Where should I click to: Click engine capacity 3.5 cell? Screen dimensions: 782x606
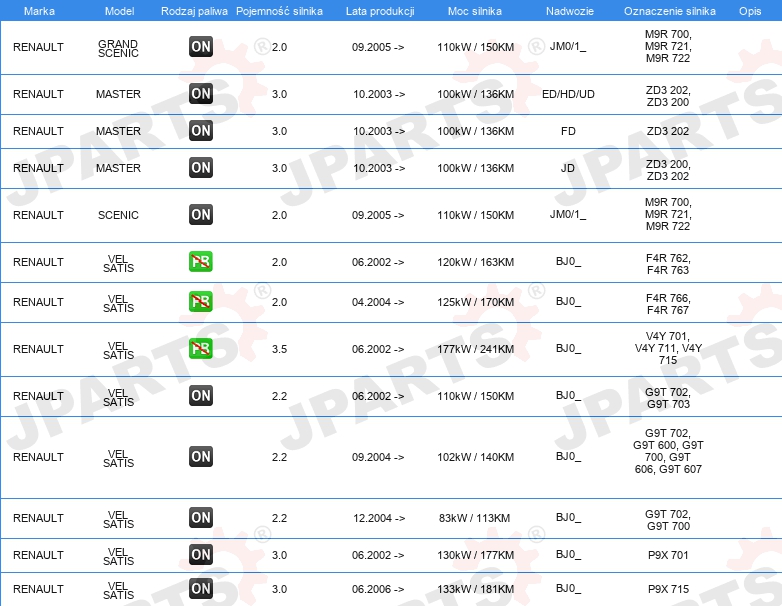pyautogui.click(x=279, y=349)
